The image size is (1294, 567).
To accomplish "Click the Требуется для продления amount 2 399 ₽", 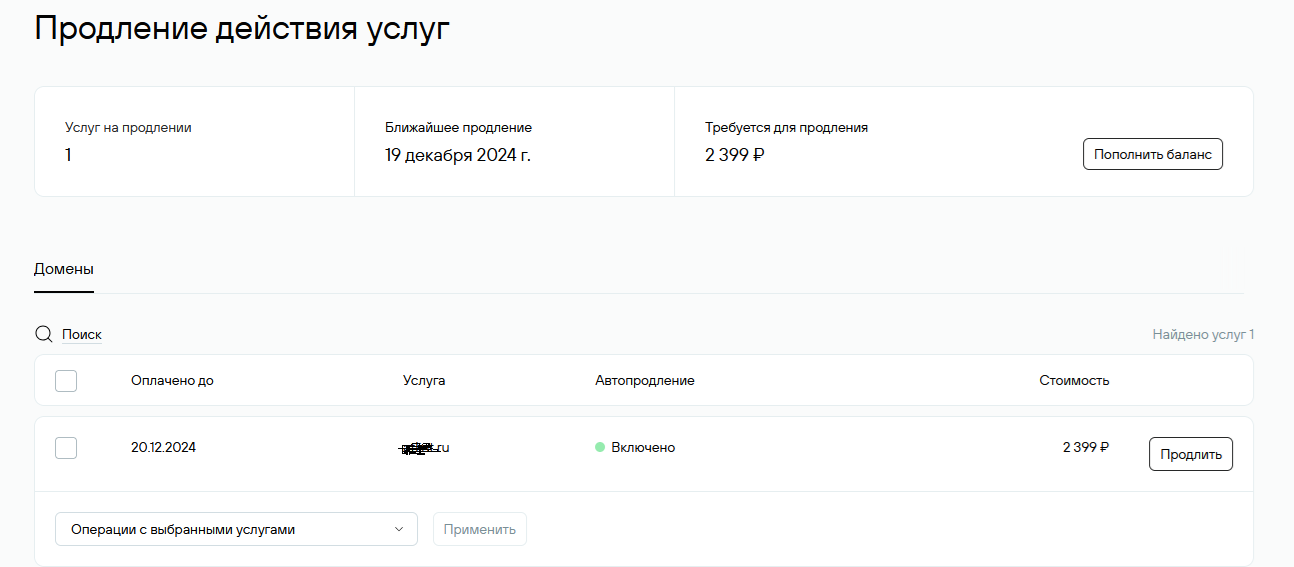I will pos(735,155).
